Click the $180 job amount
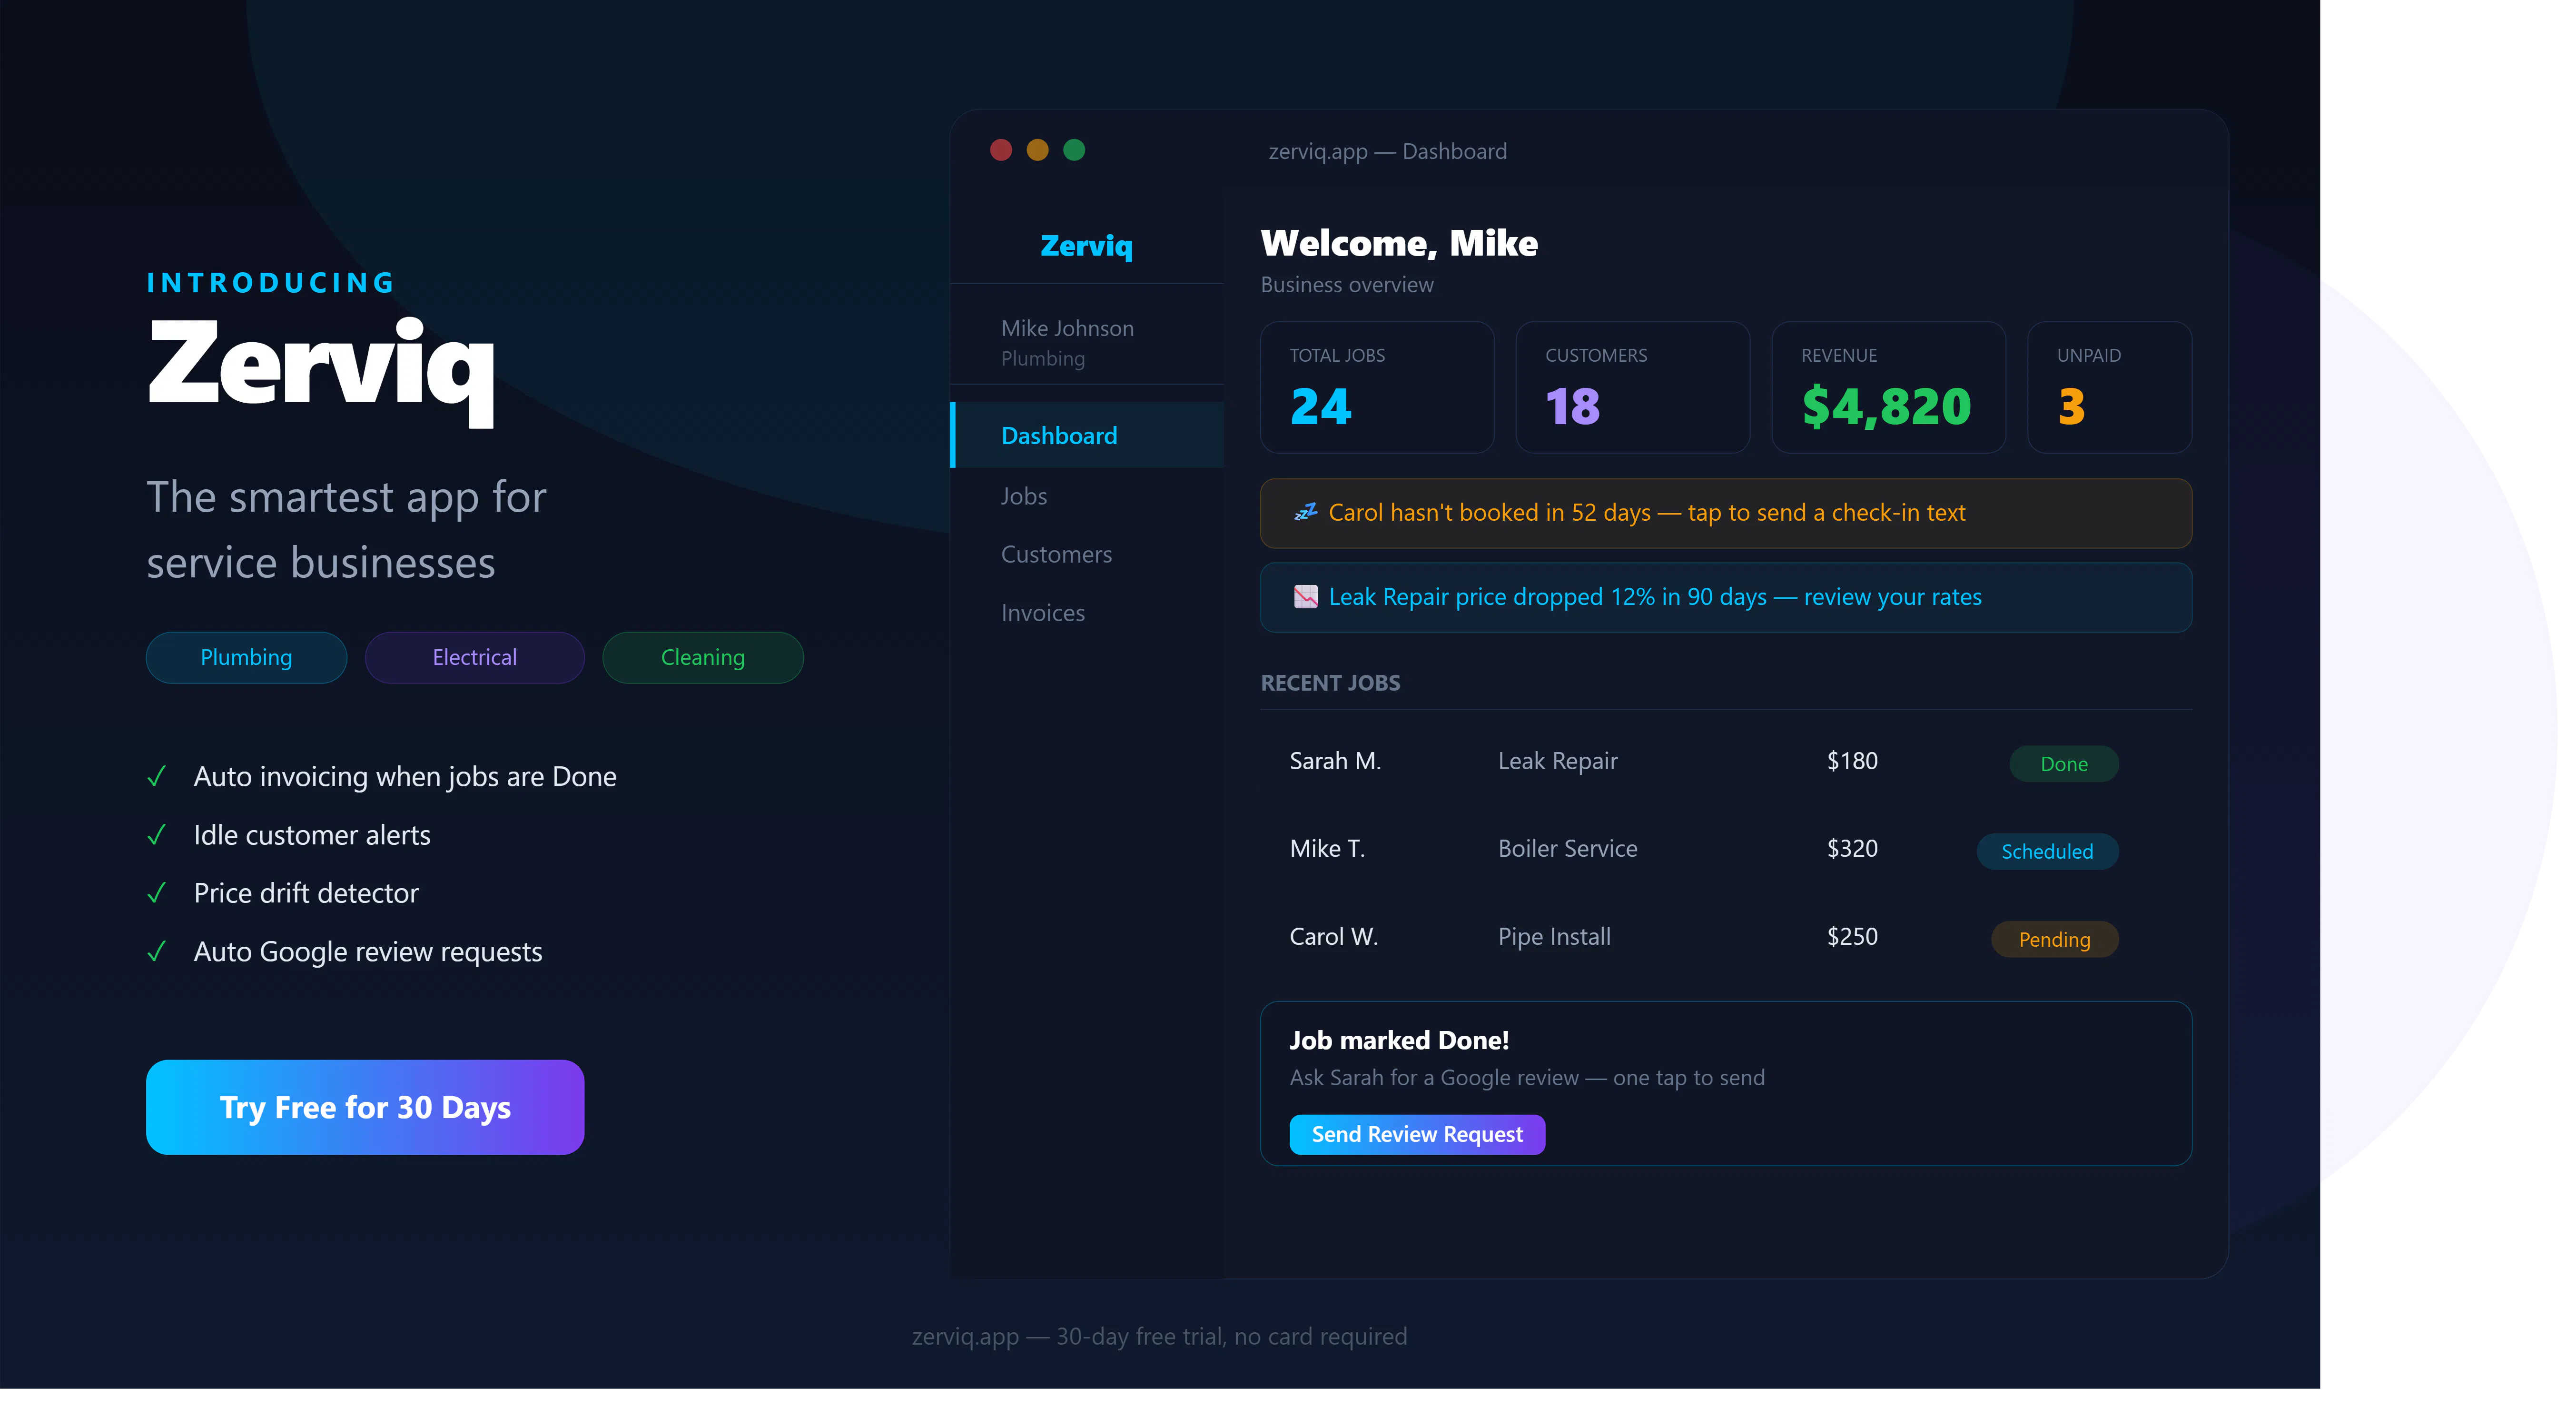2576x1407 pixels. pyautogui.click(x=1852, y=761)
